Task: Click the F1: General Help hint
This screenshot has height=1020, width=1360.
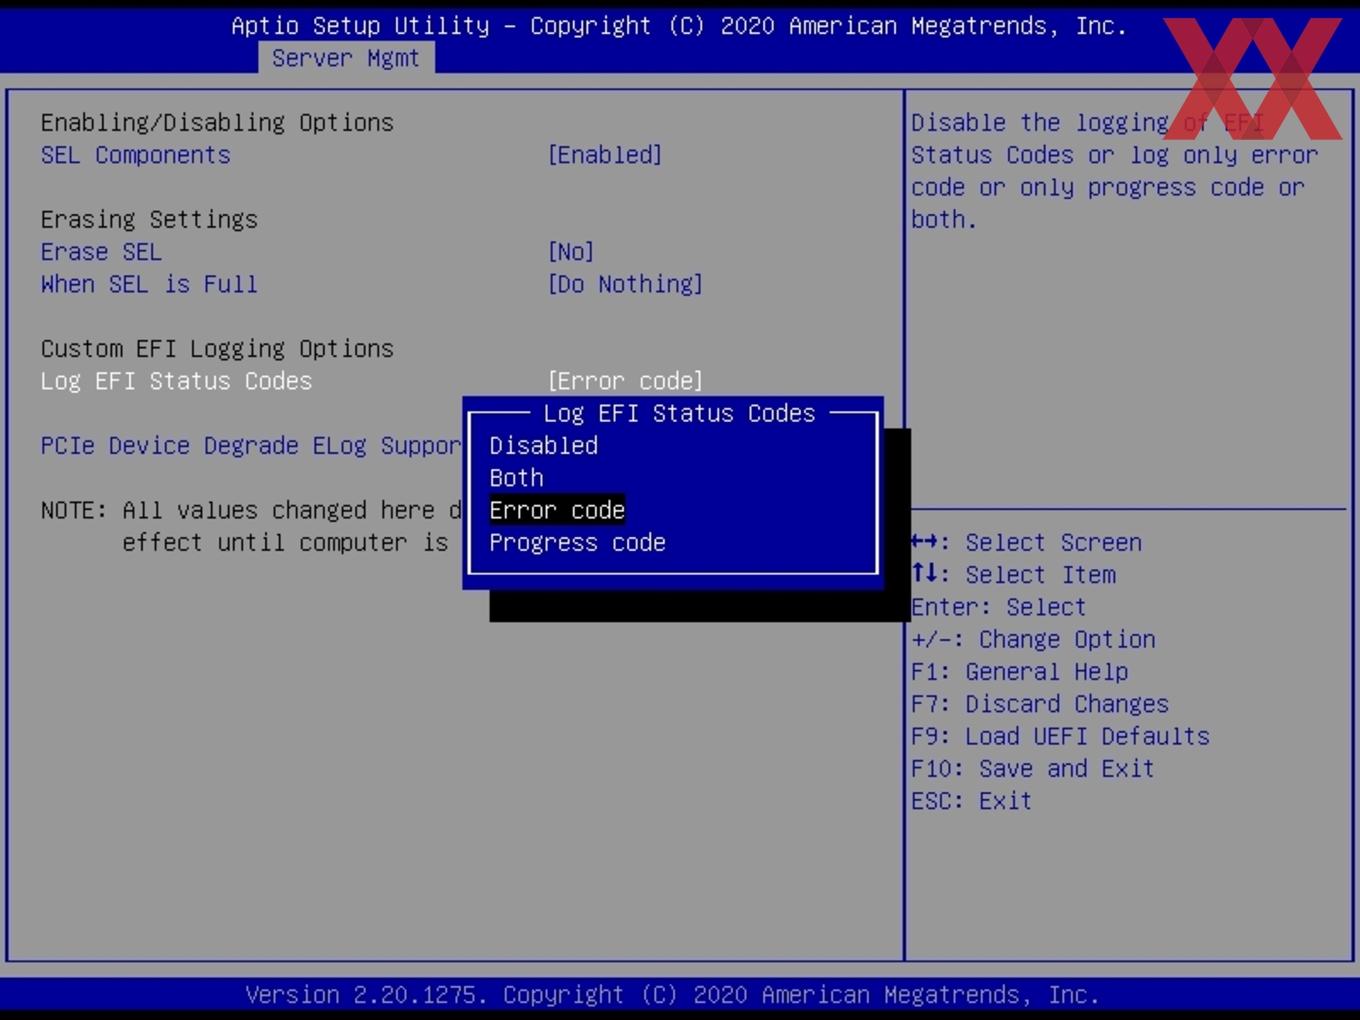Action: 1020,672
